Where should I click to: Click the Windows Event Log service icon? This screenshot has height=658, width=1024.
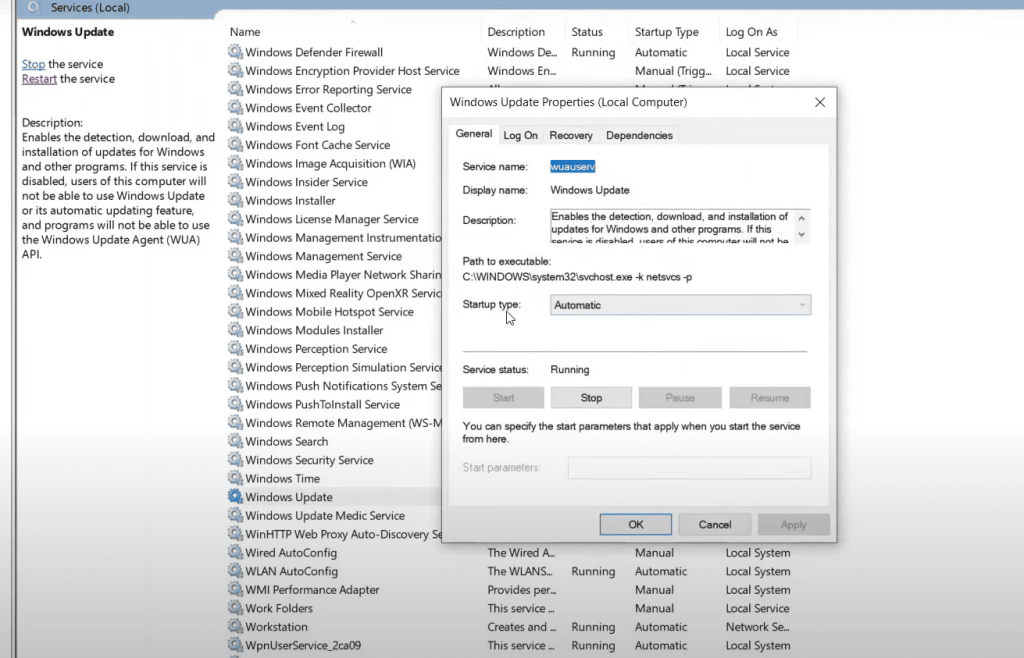tap(235, 126)
